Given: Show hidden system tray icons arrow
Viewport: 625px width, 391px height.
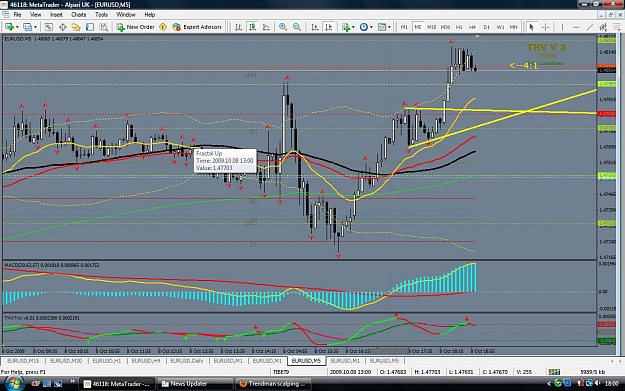Looking at the screenshot, I should tap(549, 384).
